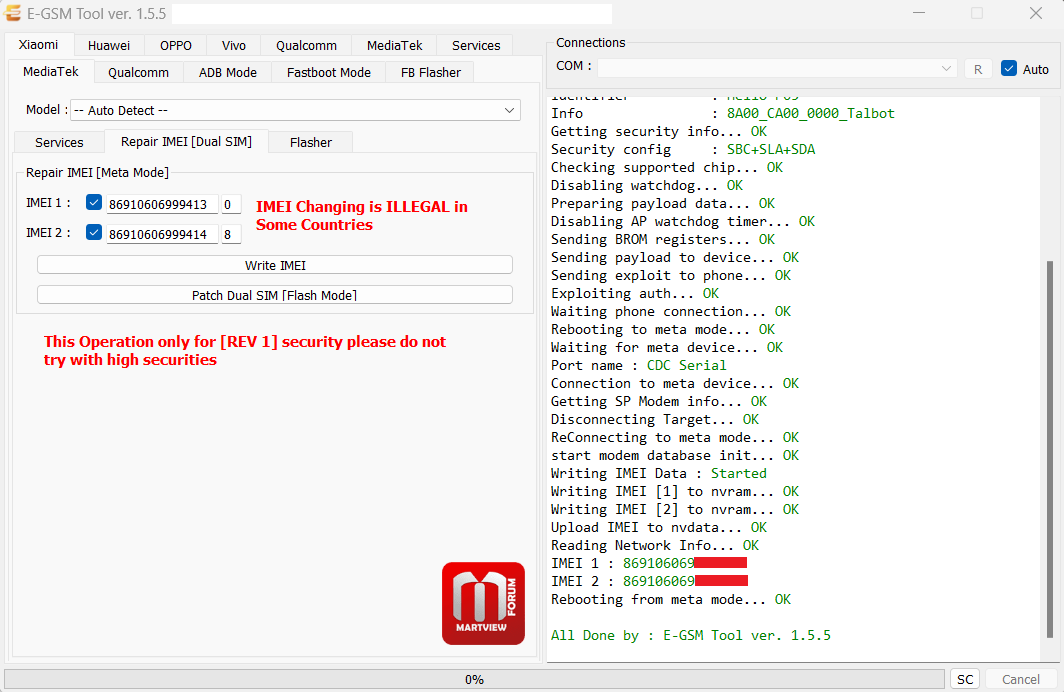Image resolution: width=1064 pixels, height=692 pixels.
Task: Click the Cancel button
Action: 1021,679
